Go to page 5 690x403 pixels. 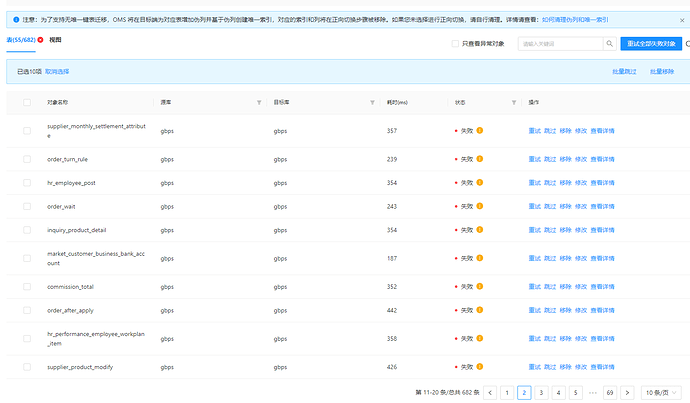click(x=576, y=392)
